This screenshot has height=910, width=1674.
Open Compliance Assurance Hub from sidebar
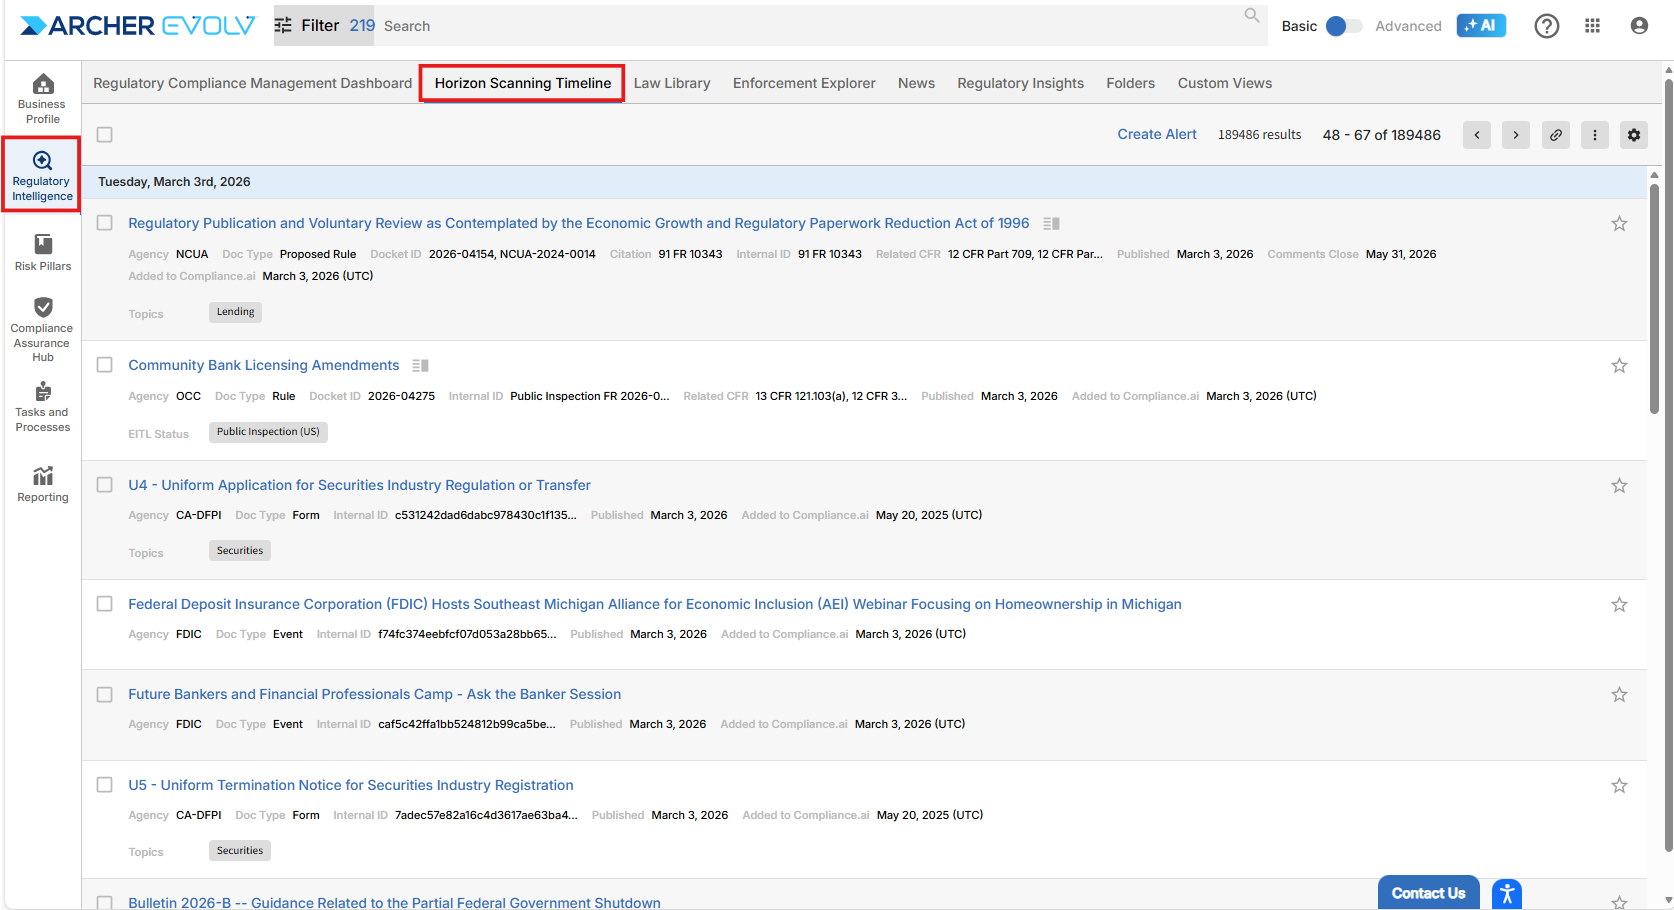point(42,329)
